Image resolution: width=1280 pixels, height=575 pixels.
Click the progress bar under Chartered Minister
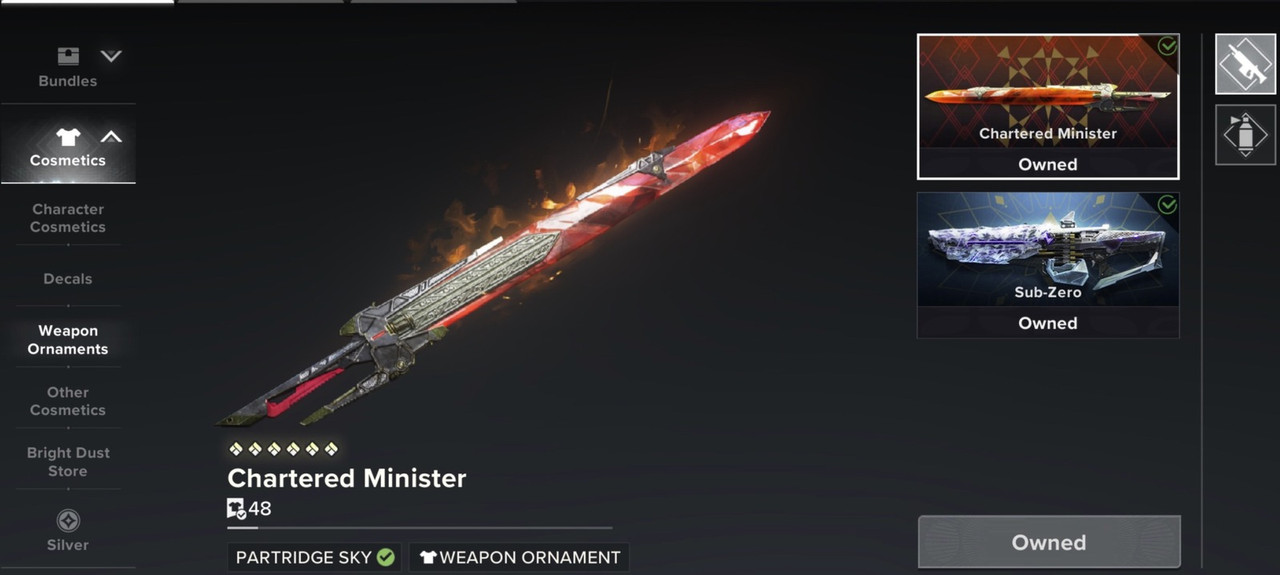point(420,527)
